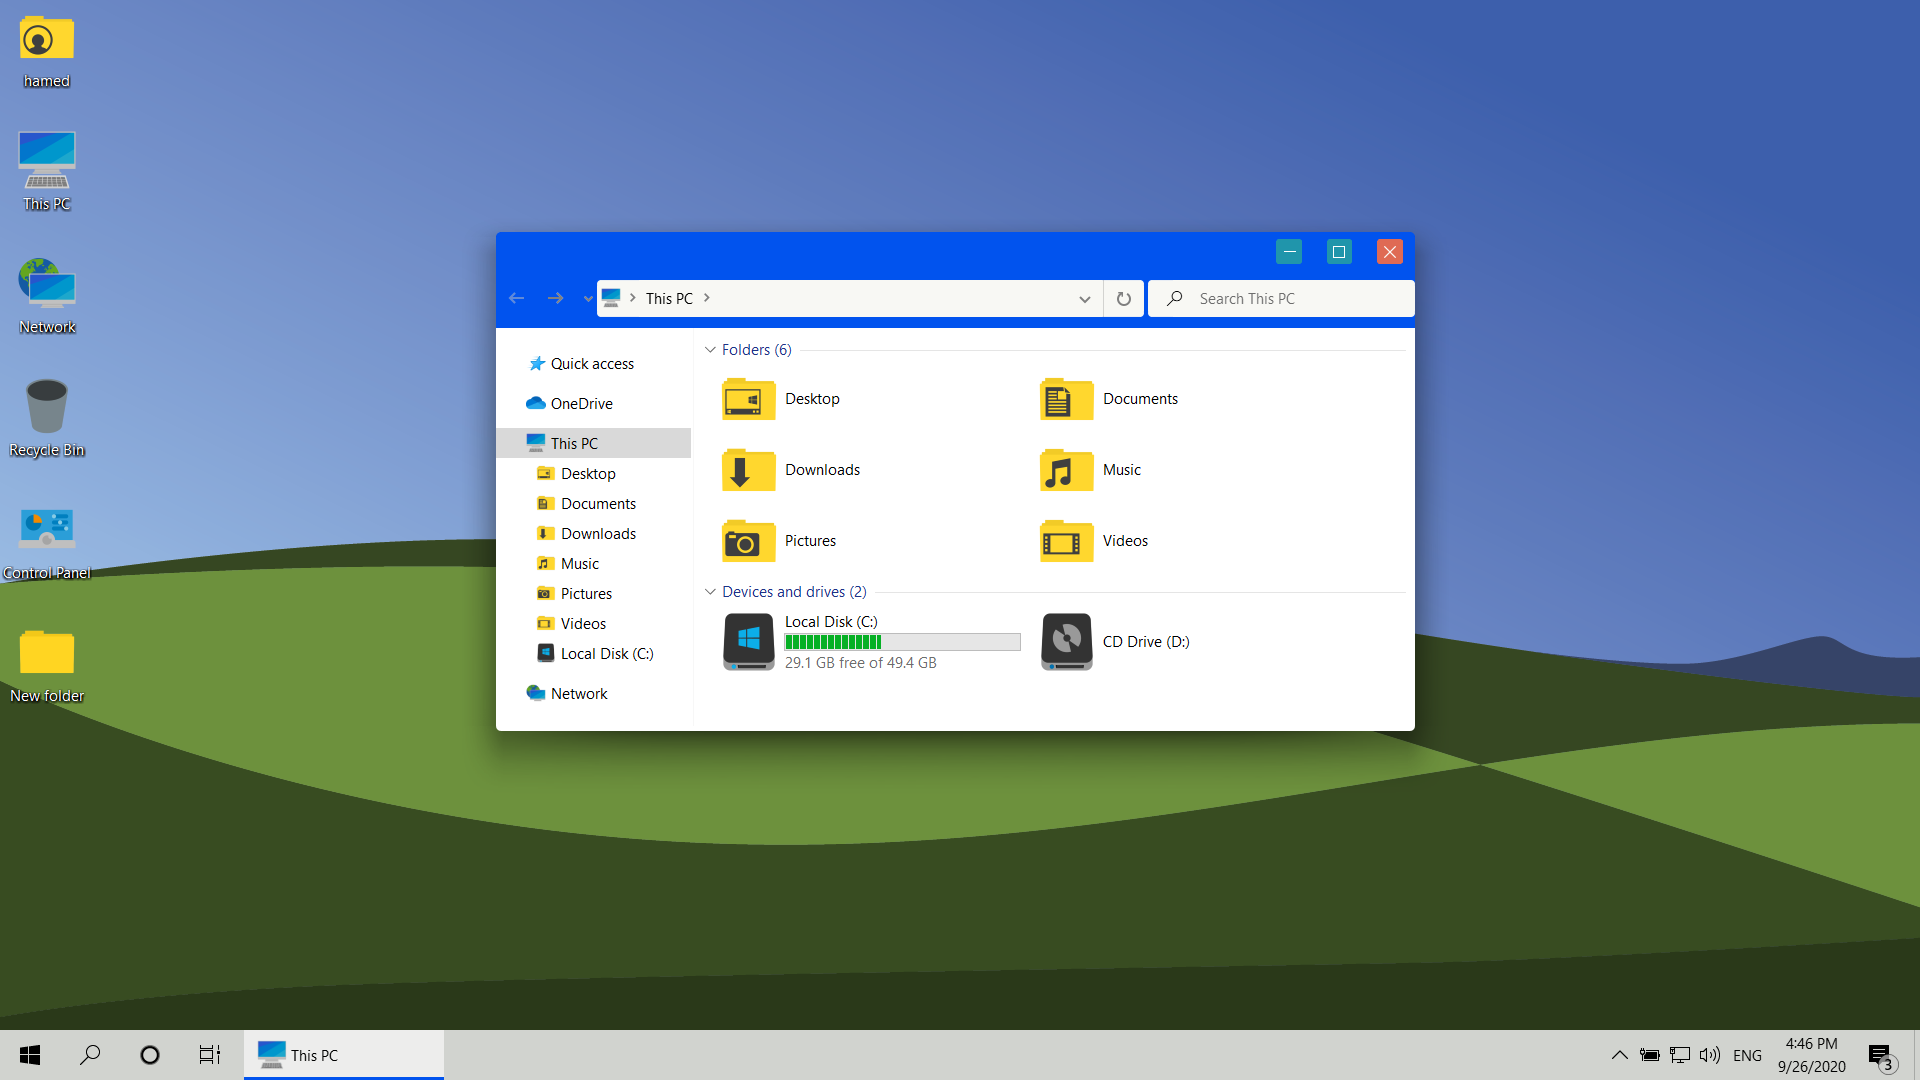Select OneDrive in the sidebar

581,404
